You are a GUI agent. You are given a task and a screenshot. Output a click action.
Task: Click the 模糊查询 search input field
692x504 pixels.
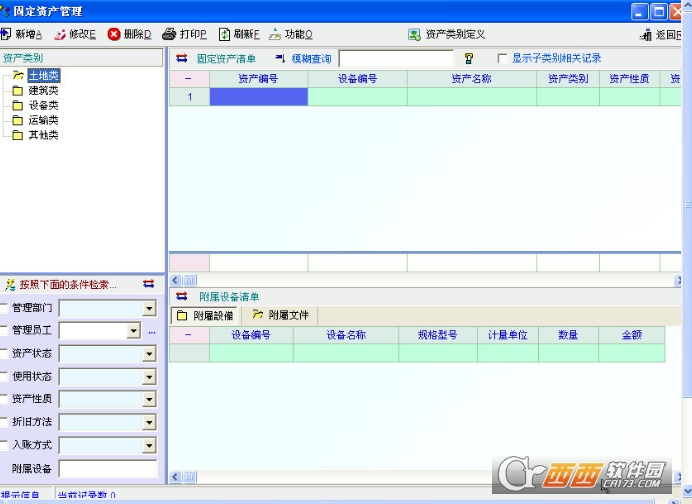click(x=396, y=58)
